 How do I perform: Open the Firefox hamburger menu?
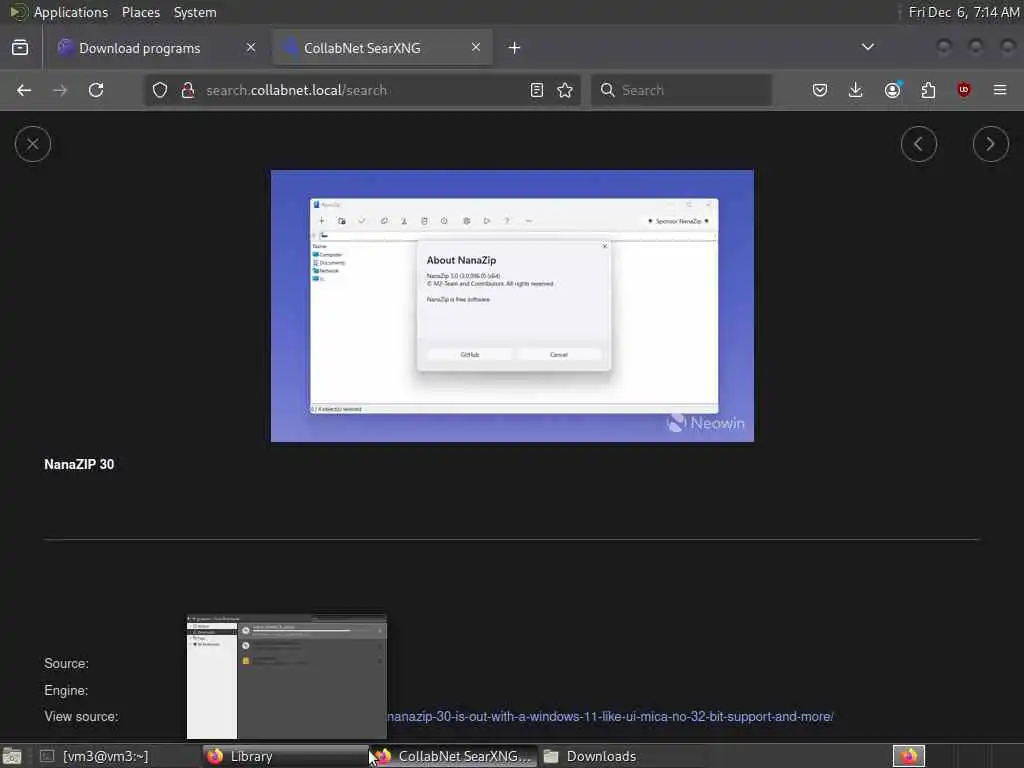click(1000, 90)
